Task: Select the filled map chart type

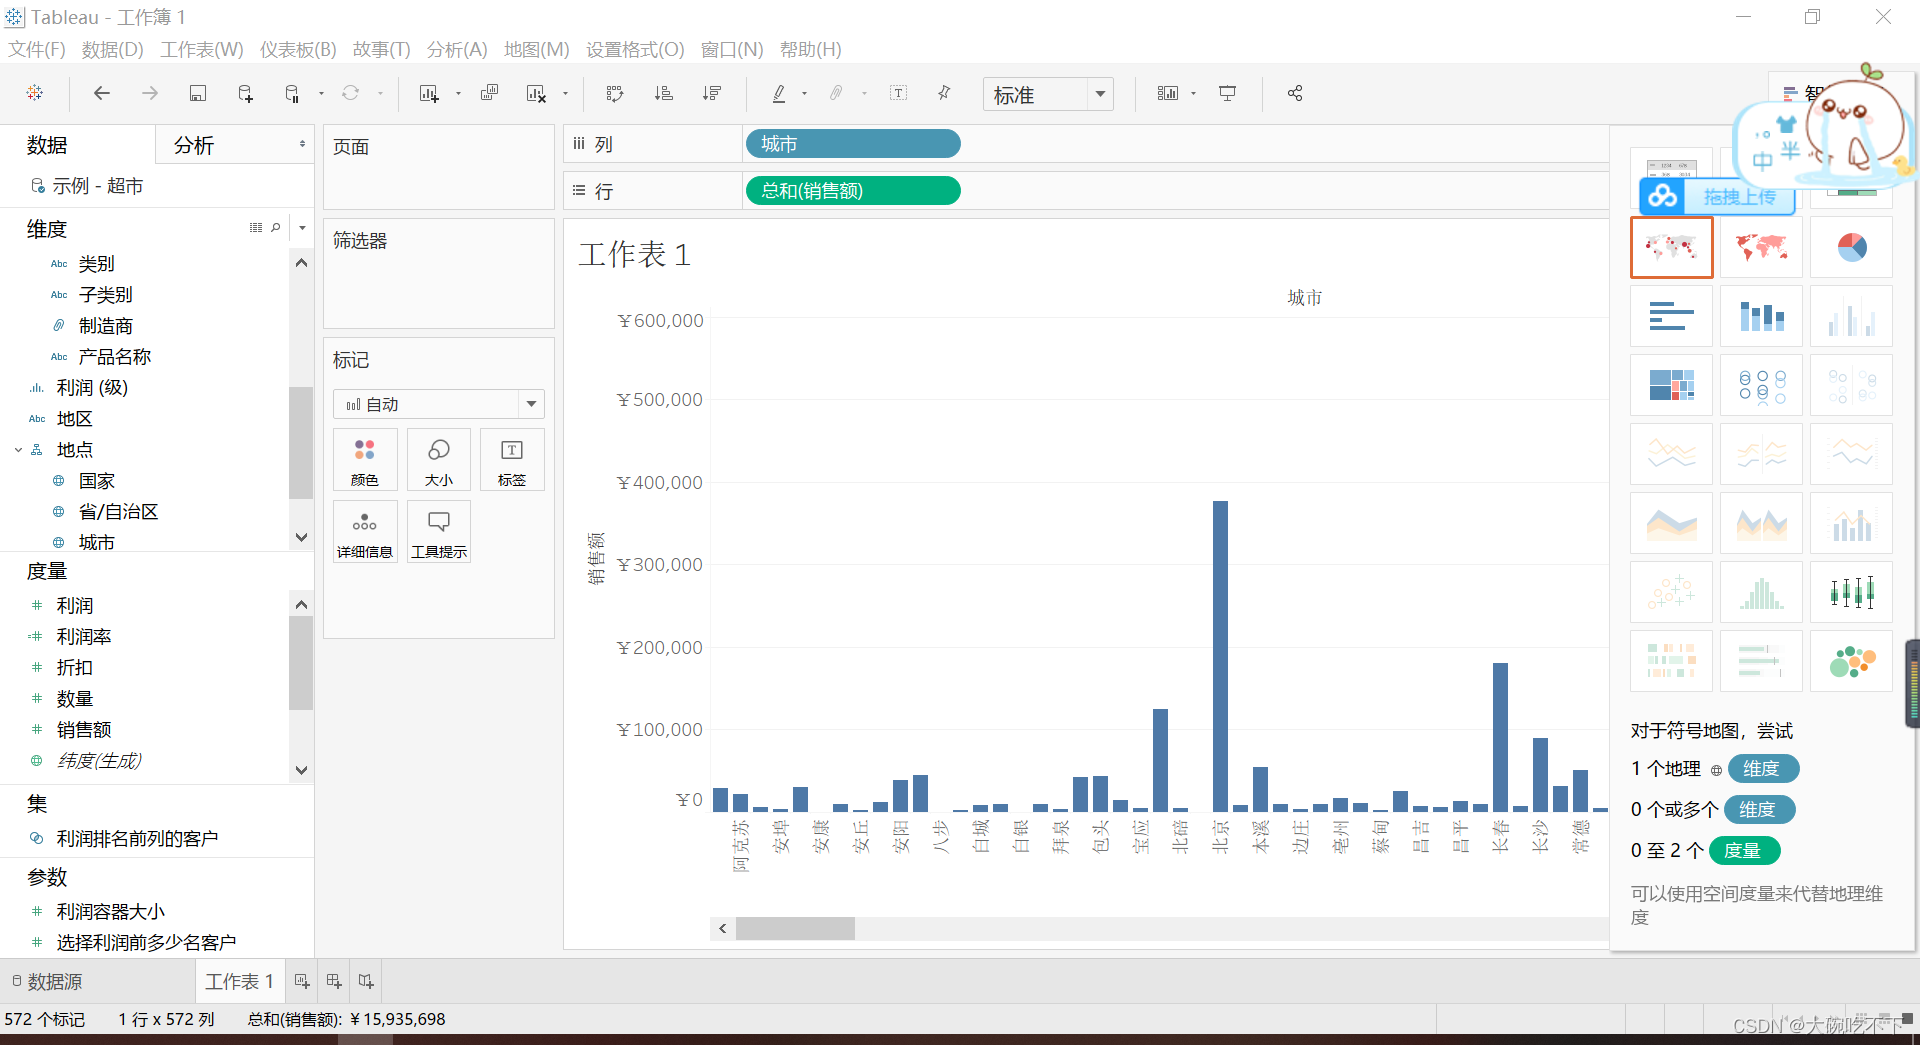Action: 1761,247
